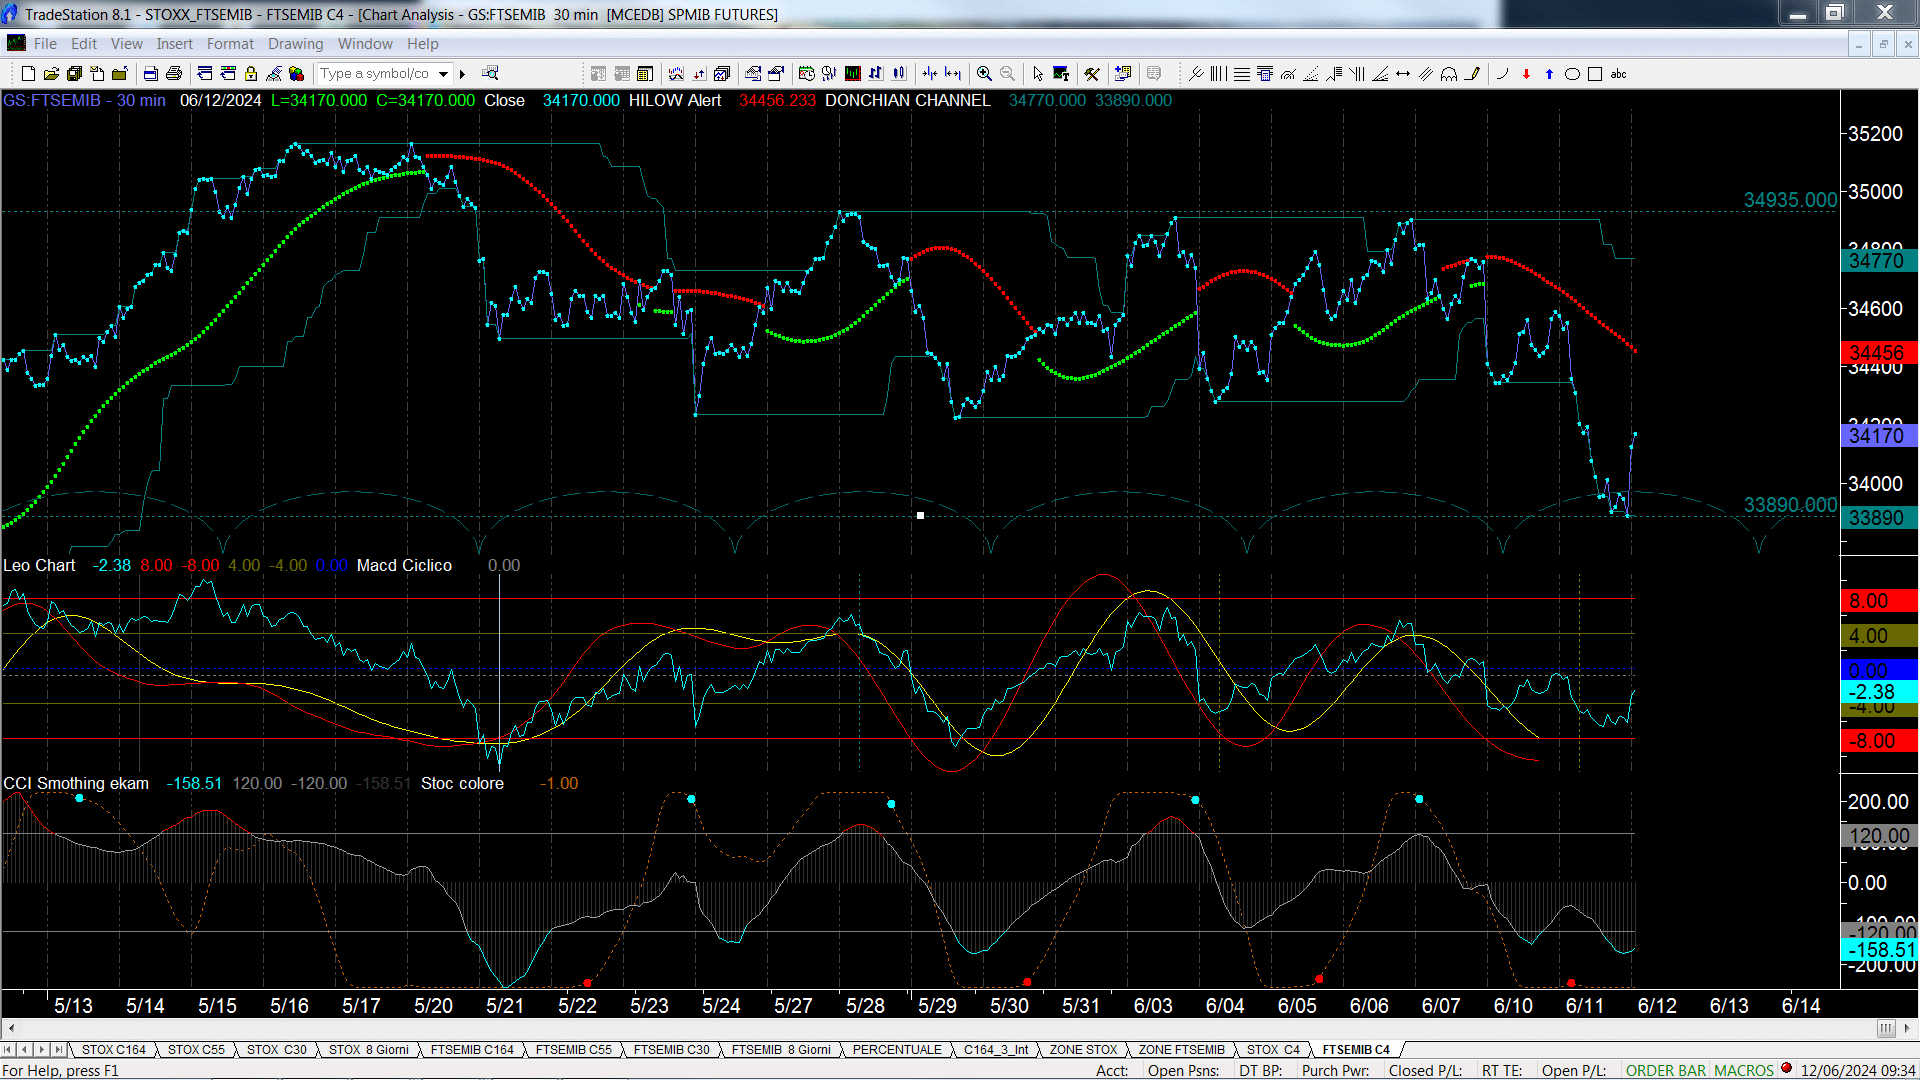Screen dimensions: 1920x1080
Task: Click the black arrow next to symbol box
Action: 462,74
